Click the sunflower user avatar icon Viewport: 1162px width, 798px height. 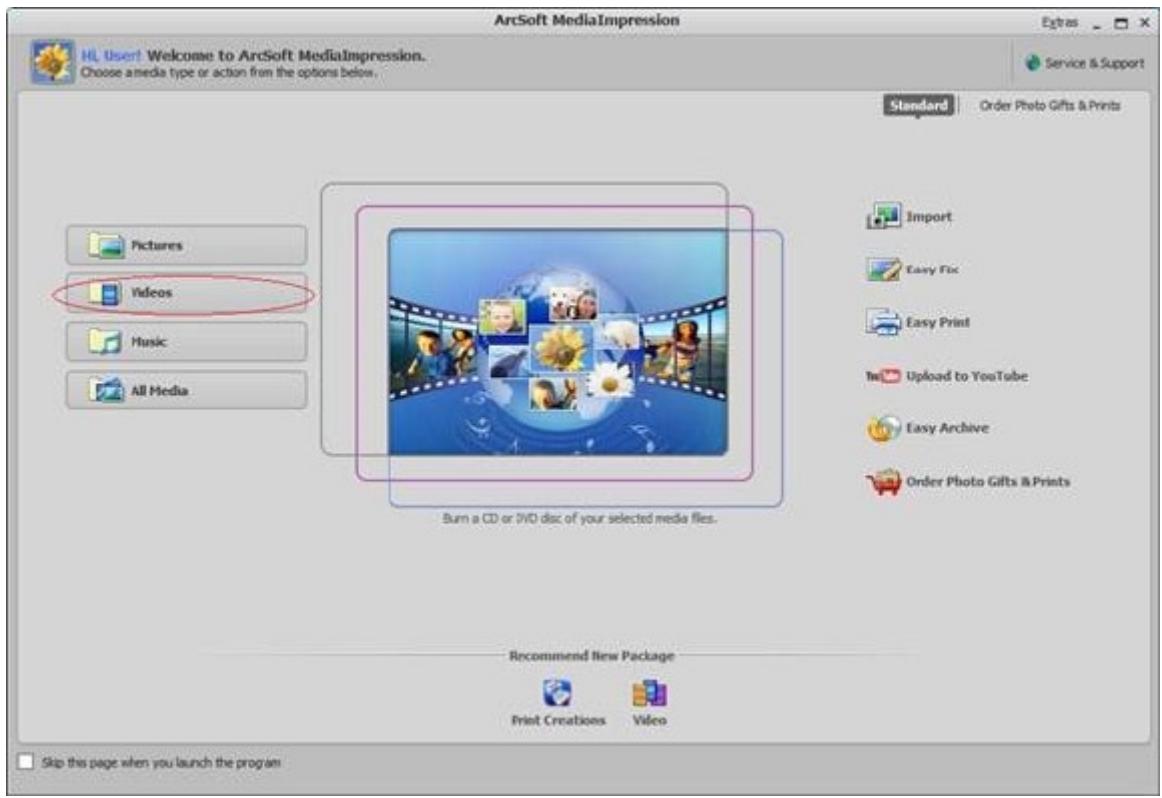pyautogui.click(x=53, y=61)
